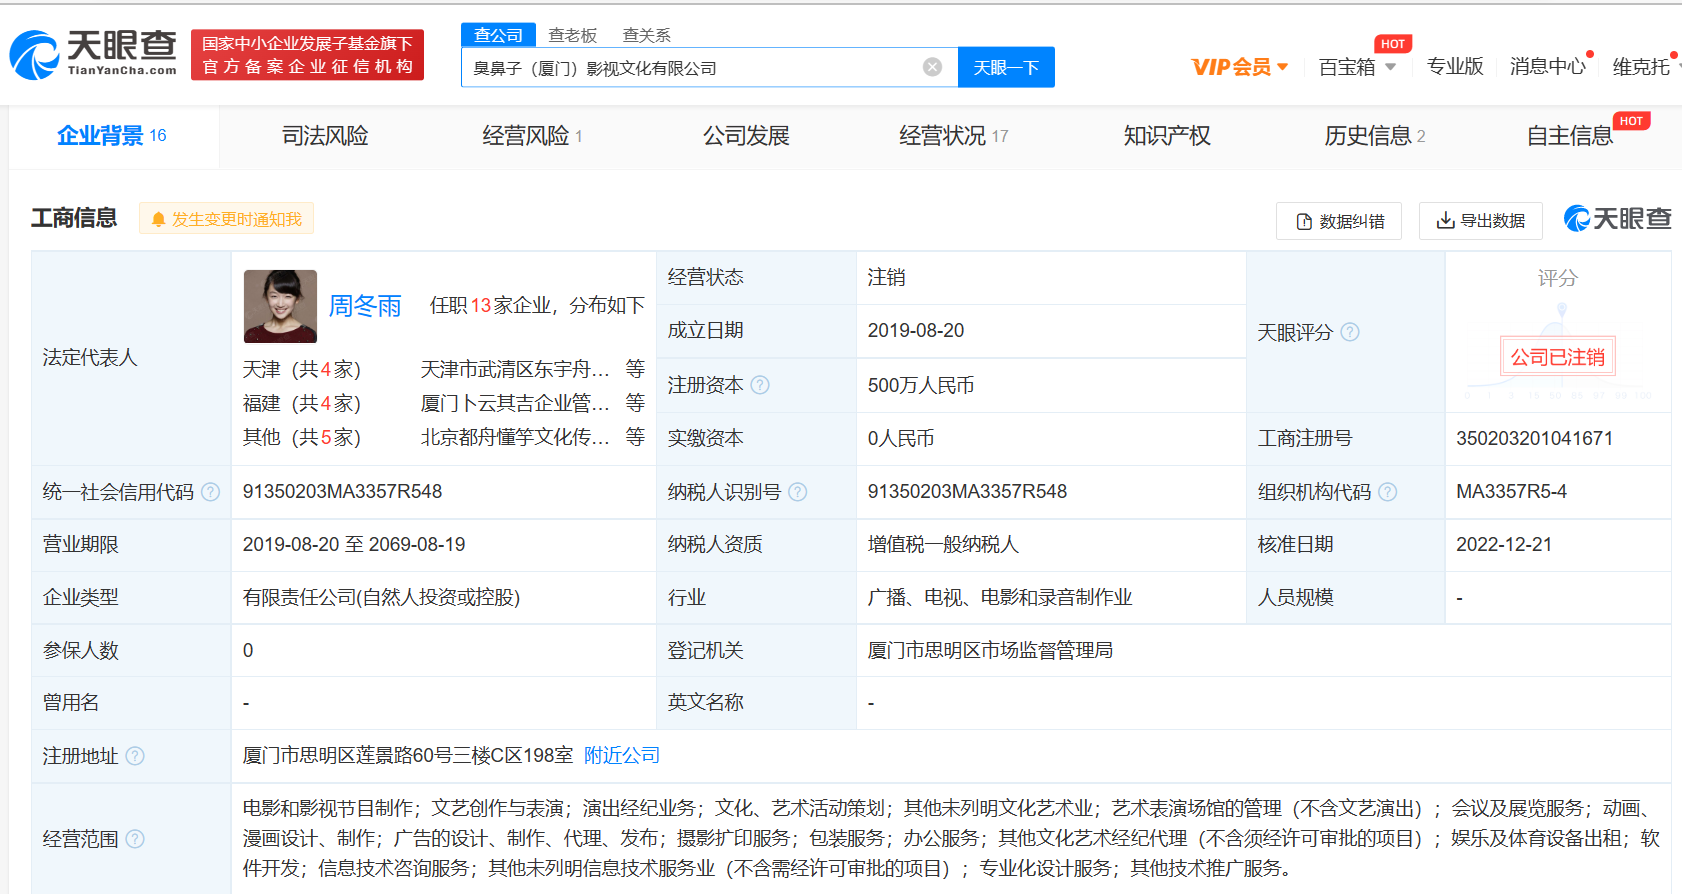Image resolution: width=1682 pixels, height=894 pixels.
Task: Open 天津市武清区东宇舟 company link
Action: 515,370
